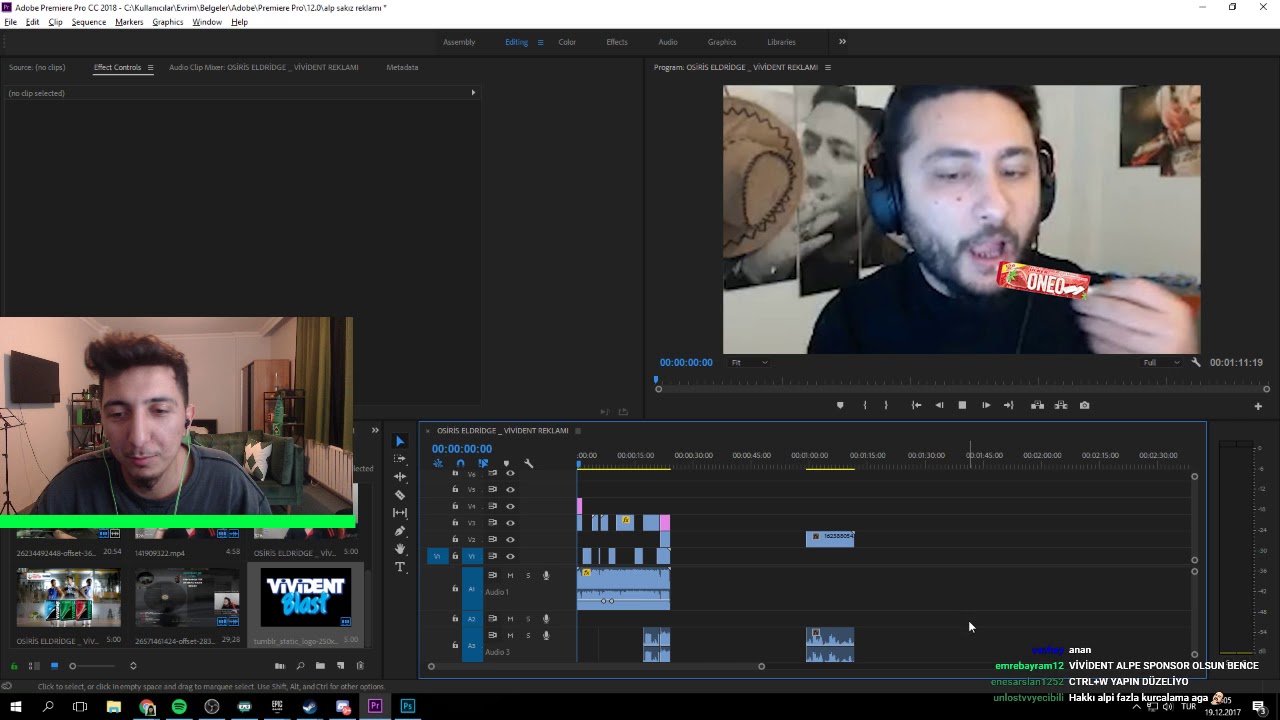Toggle V2 track visibility eye
Screen dimensions: 1280x720
click(x=510, y=540)
